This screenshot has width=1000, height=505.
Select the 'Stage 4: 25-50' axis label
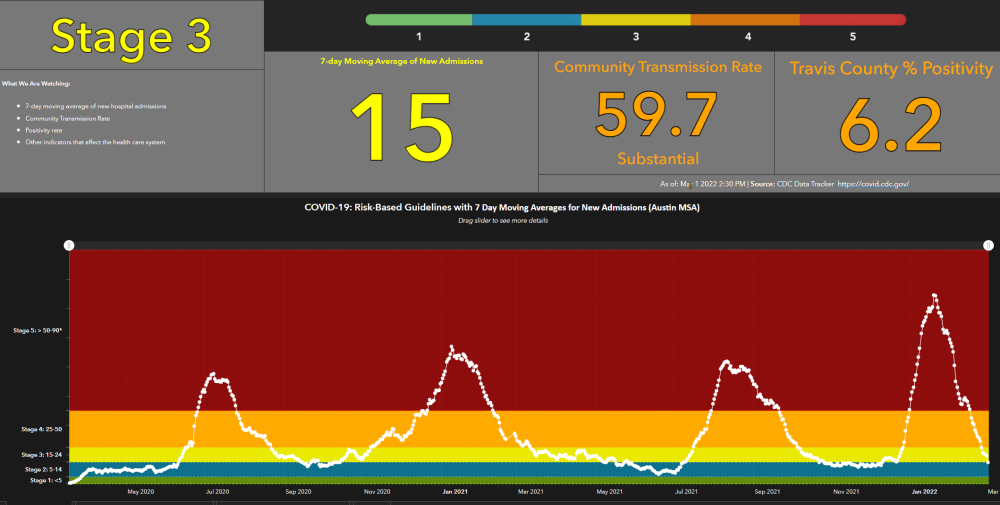(39, 429)
